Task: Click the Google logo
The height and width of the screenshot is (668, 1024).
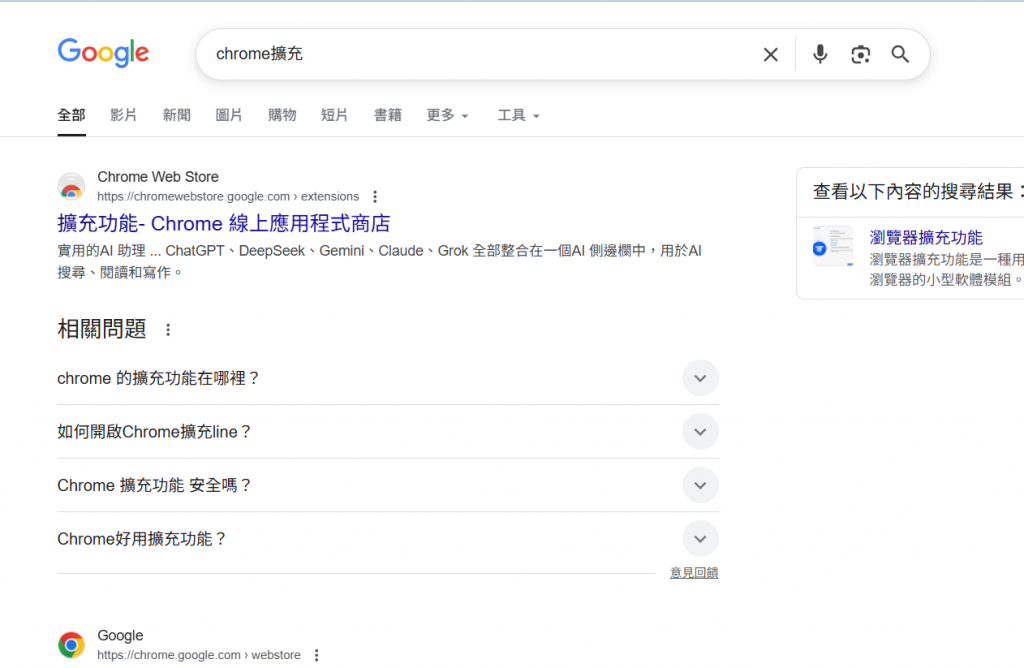Action: tap(103, 53)
